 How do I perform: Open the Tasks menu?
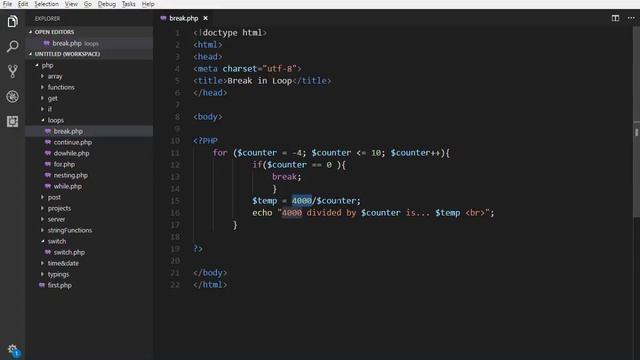point(129,4)
